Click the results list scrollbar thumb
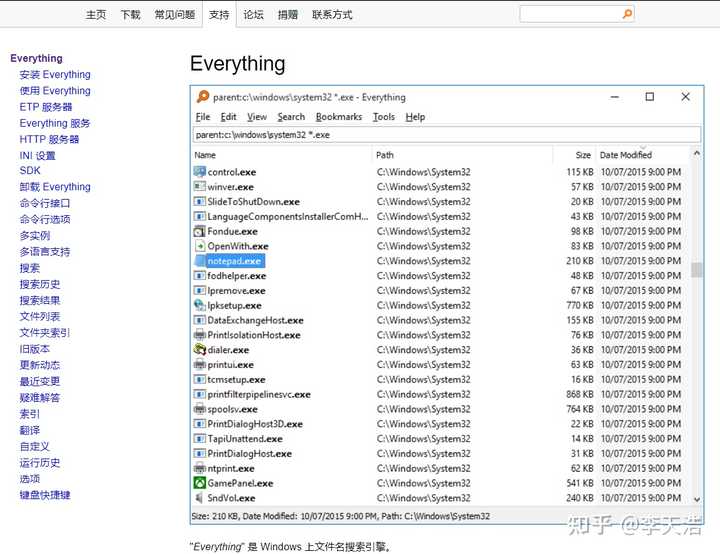 coord(697,270)
